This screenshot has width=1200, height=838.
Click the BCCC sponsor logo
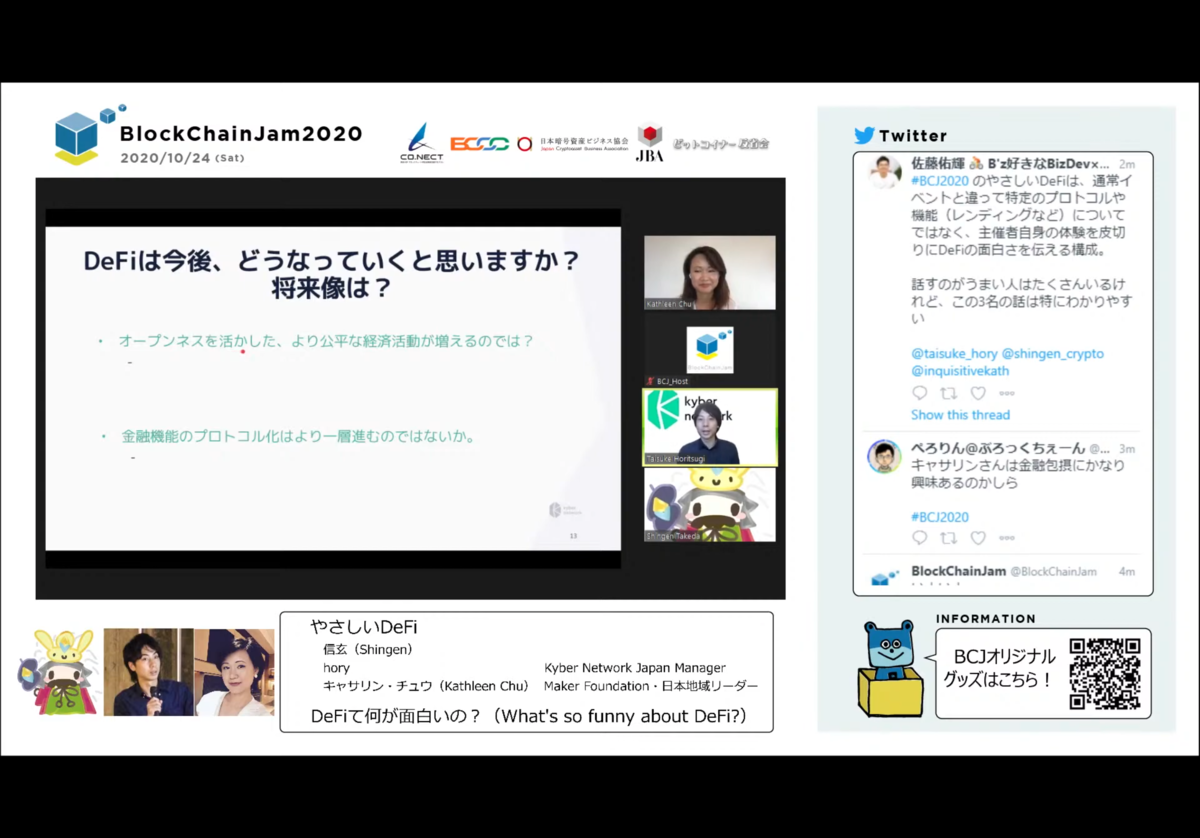tap(479, 144)
